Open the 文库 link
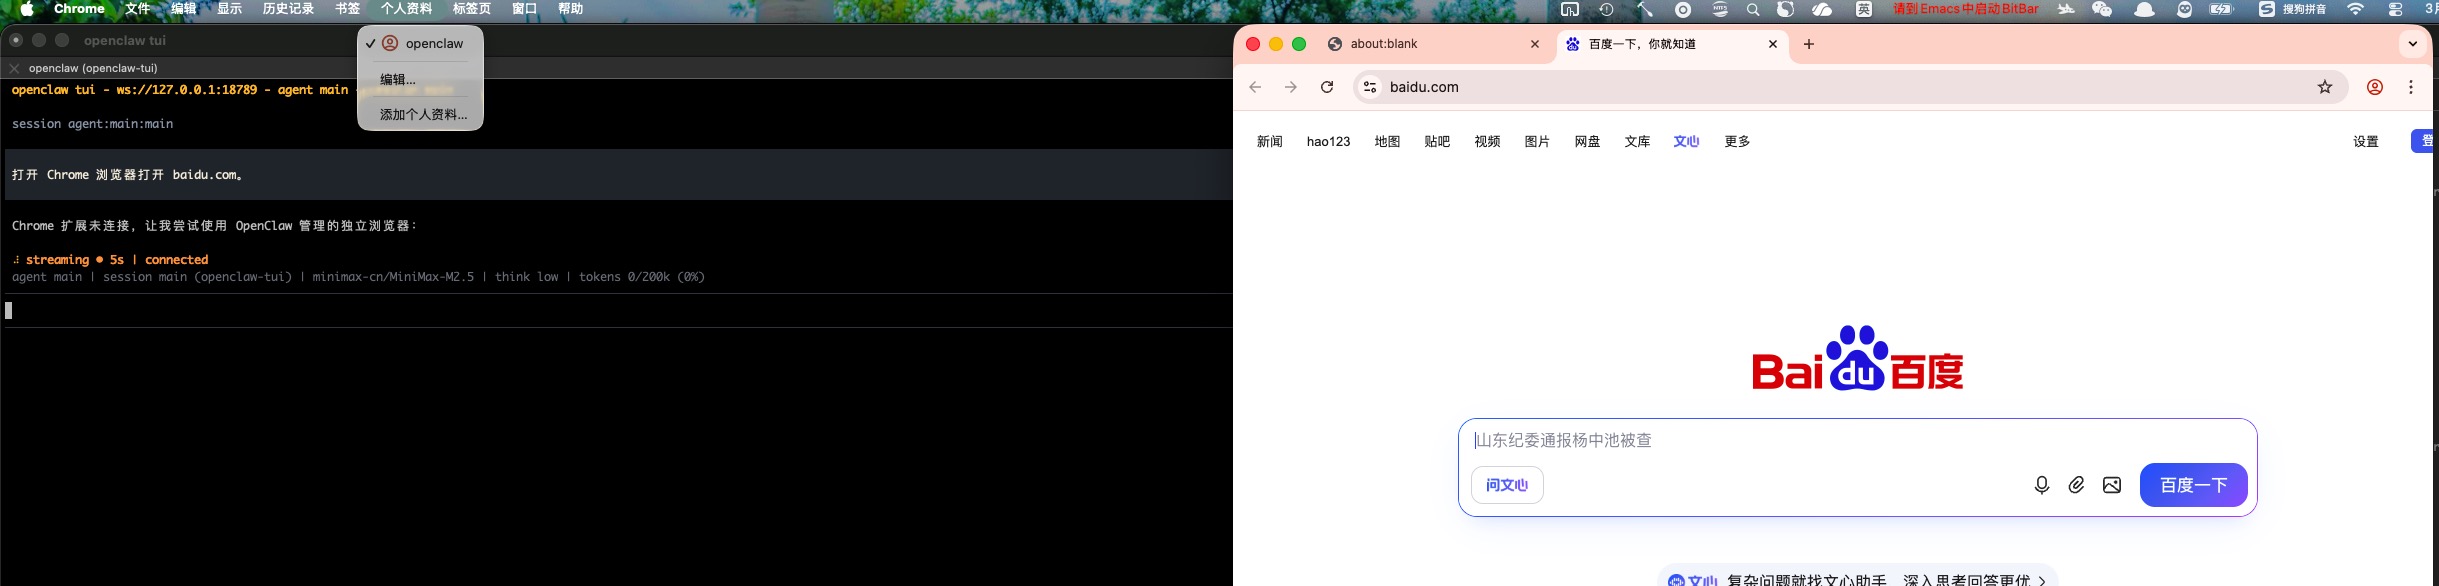Viewport: 2439px width, 586px height. pos(1637,141)
